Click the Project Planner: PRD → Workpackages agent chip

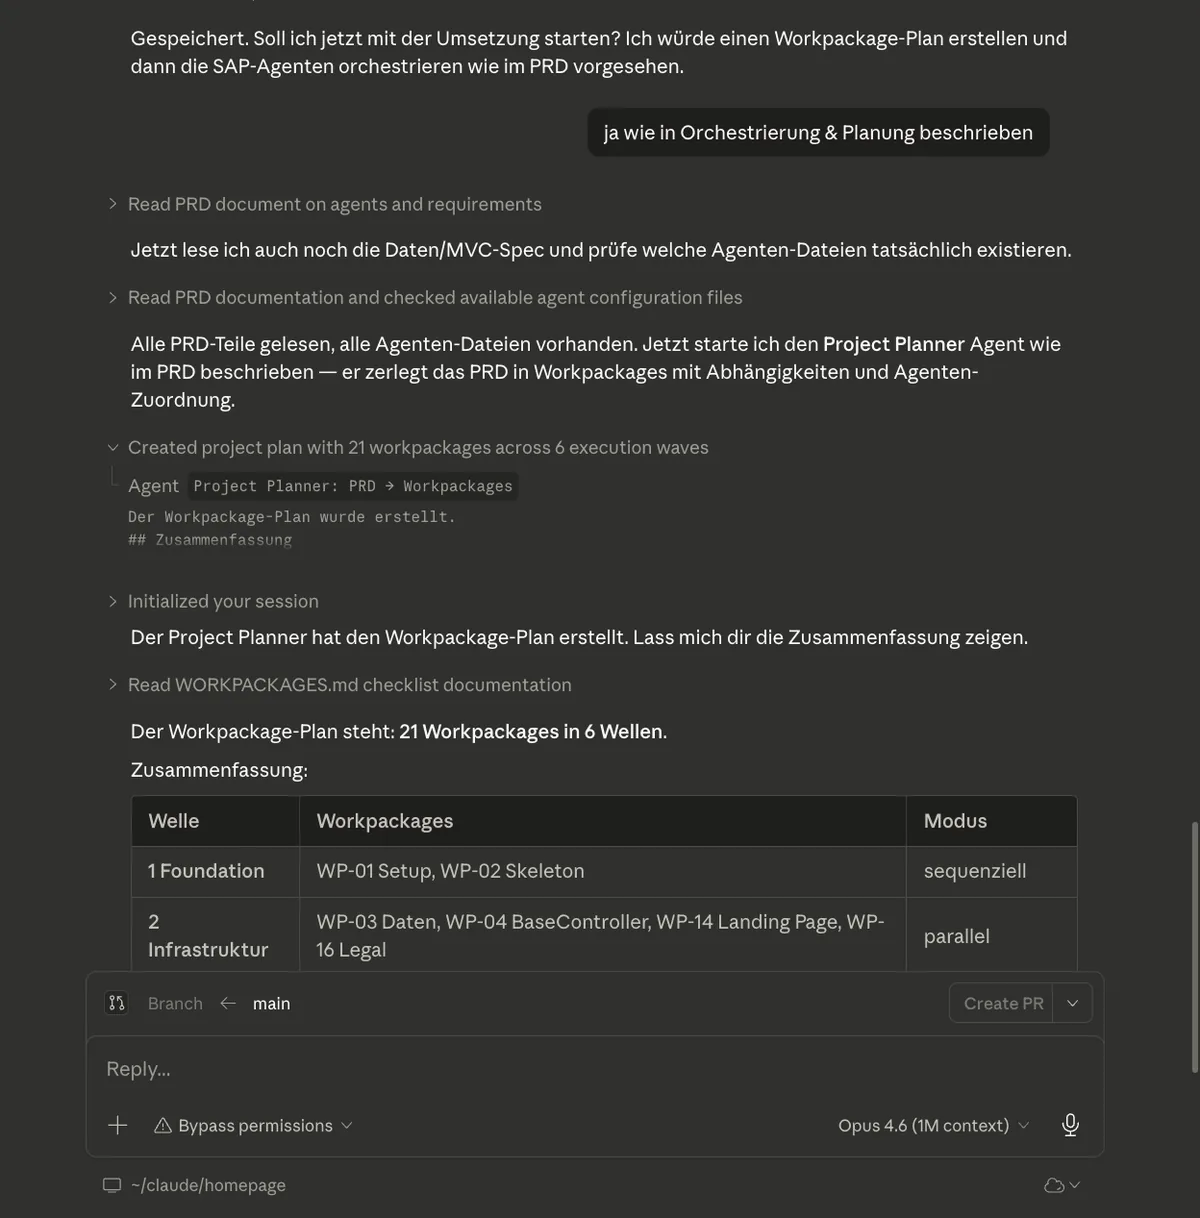point(352,485)
